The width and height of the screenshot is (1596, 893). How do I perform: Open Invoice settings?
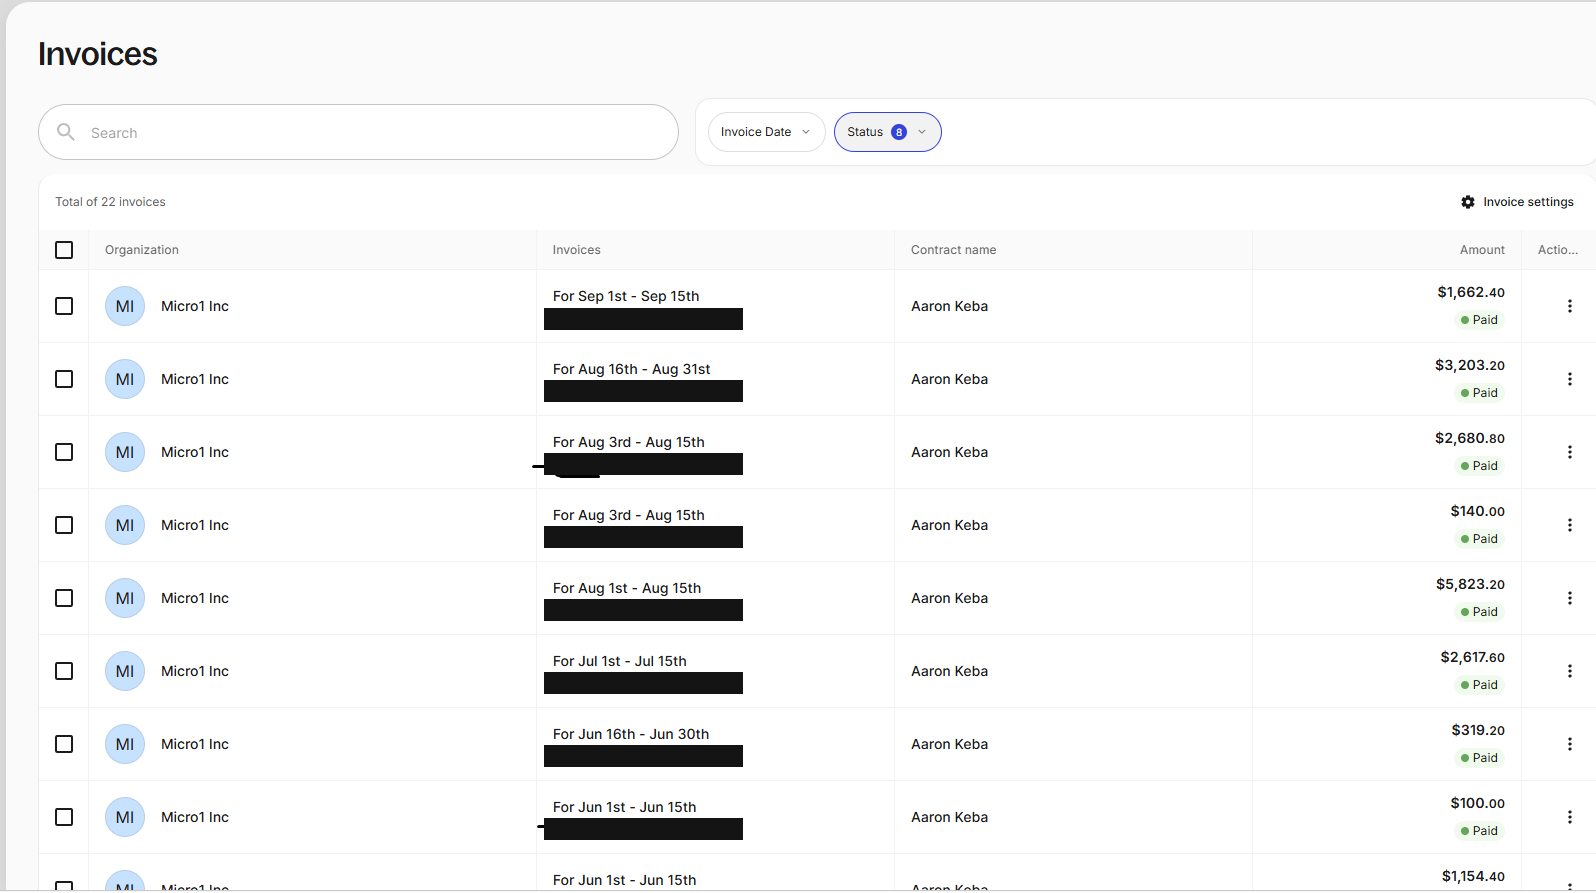pyautogui.click(x=1517, y=202)
